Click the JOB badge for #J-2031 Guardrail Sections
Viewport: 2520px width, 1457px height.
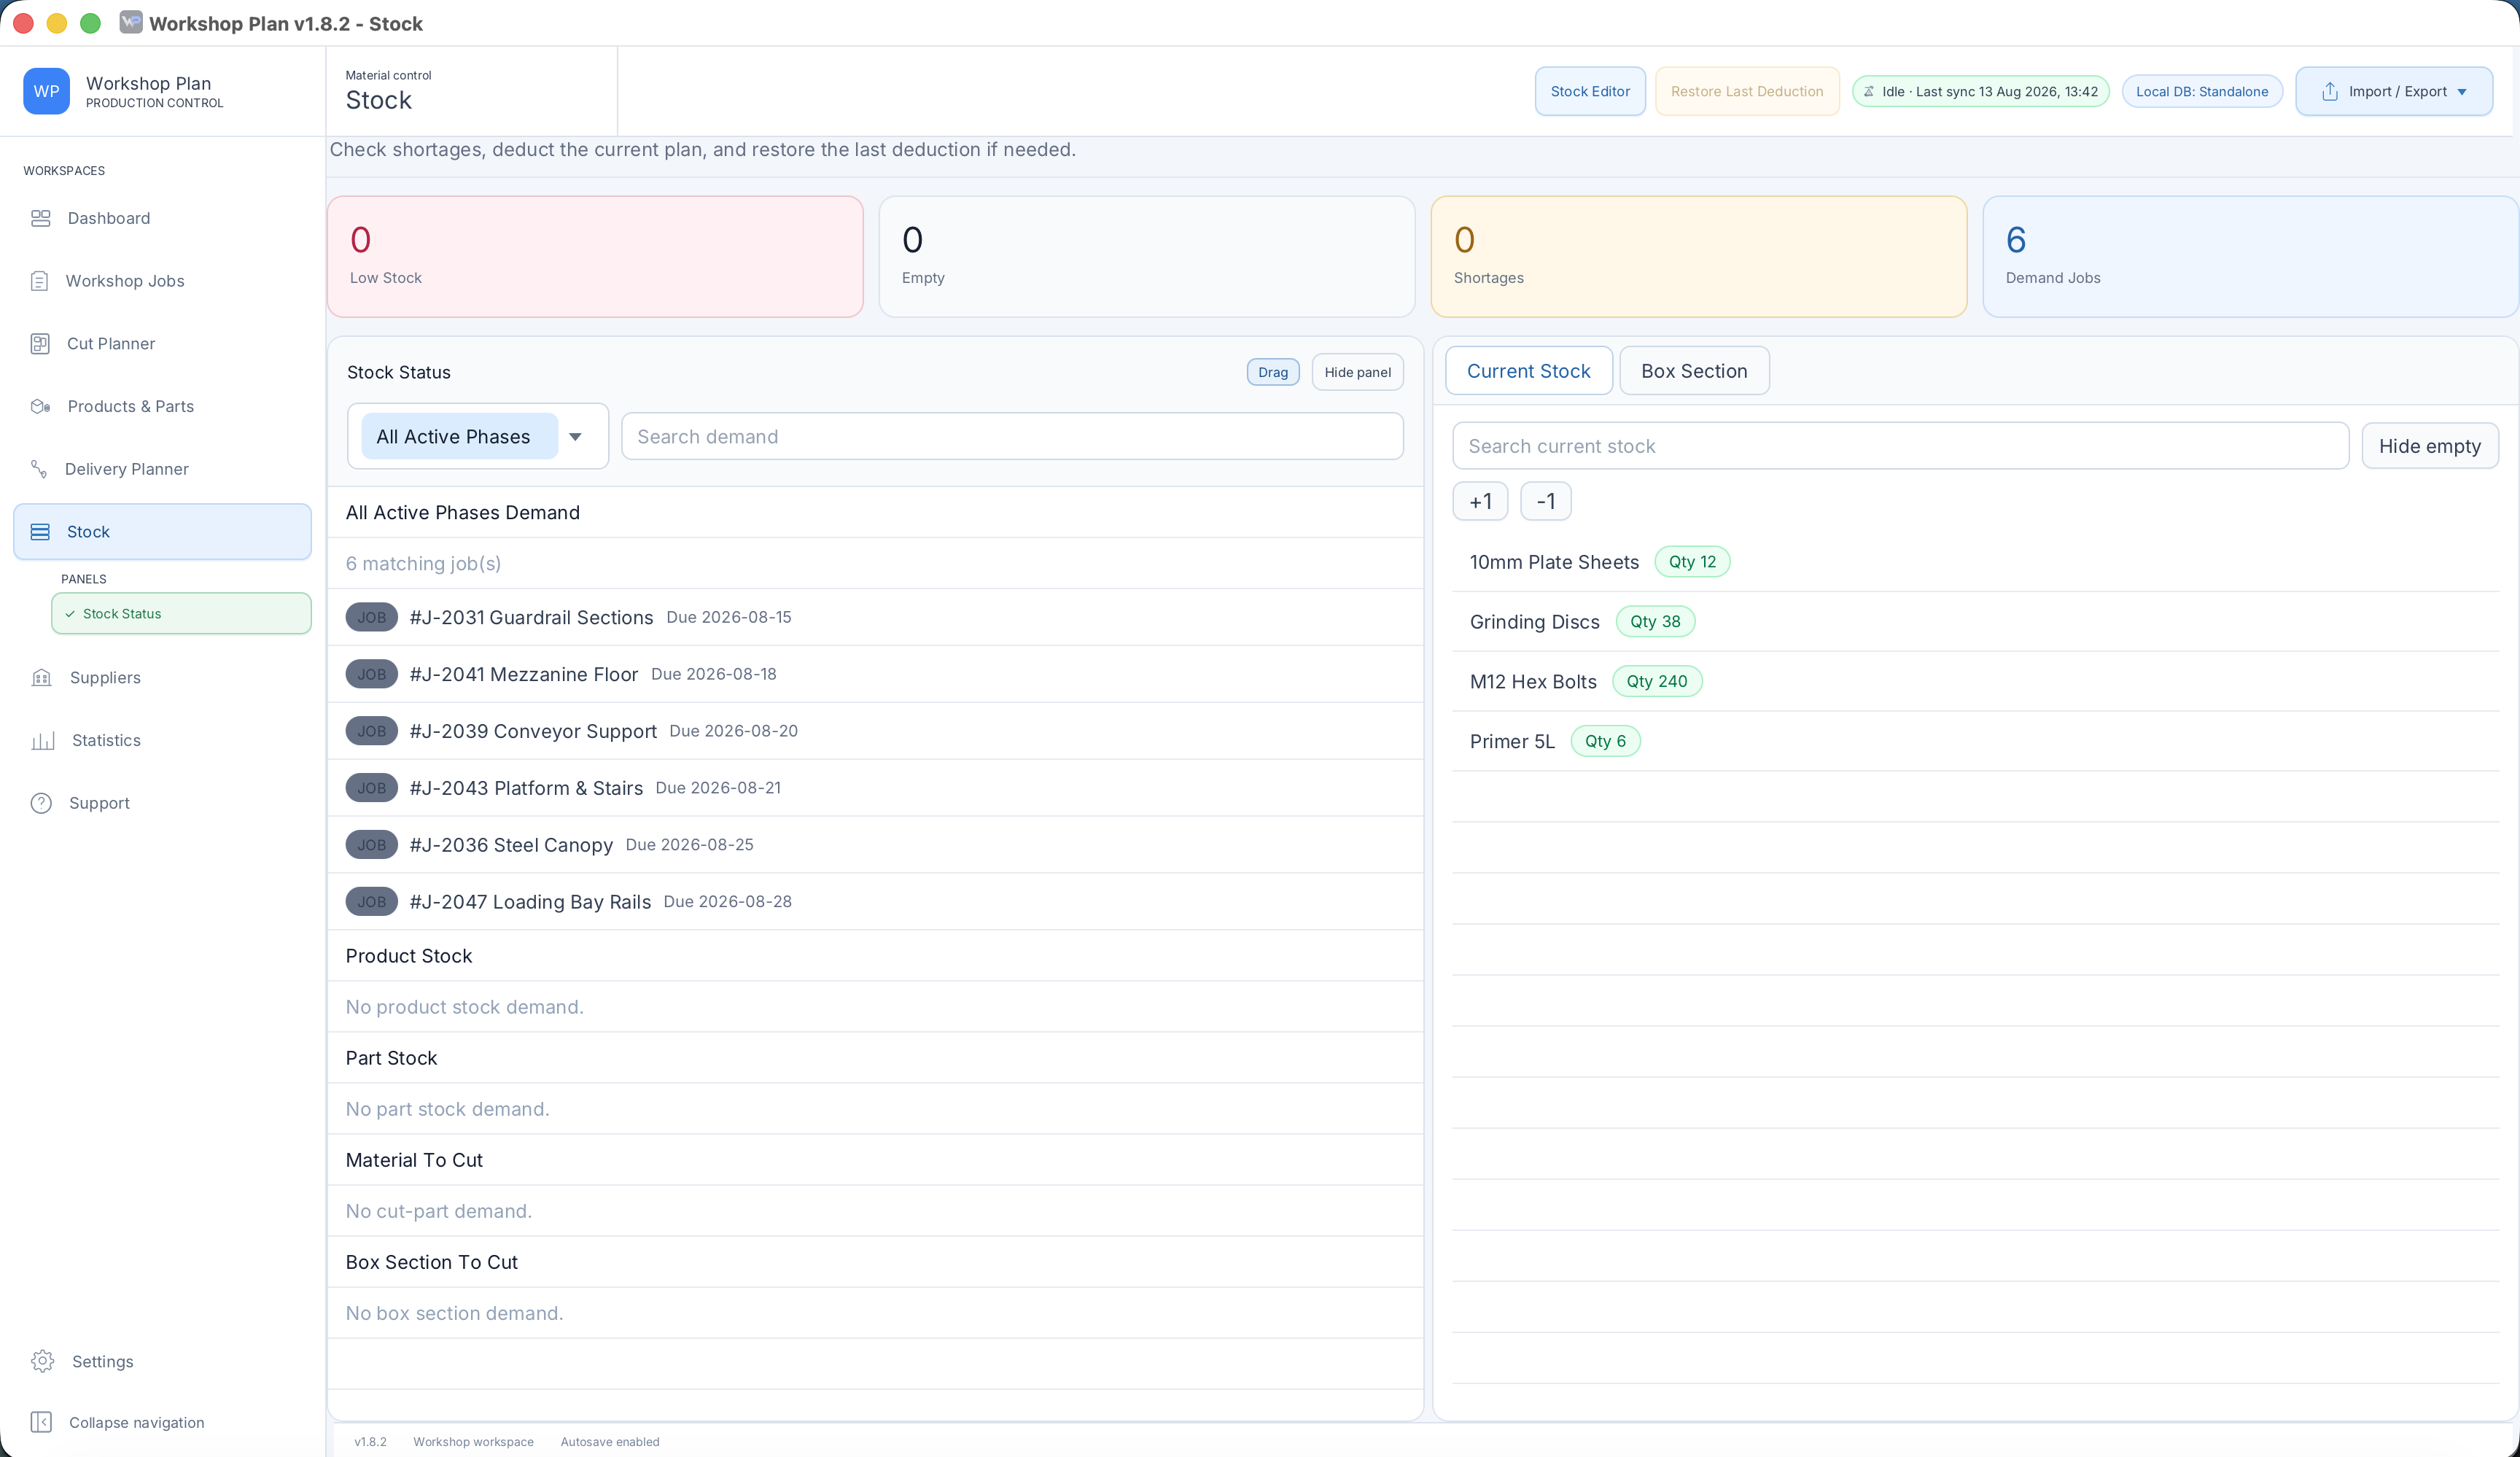tap(372, 617)
